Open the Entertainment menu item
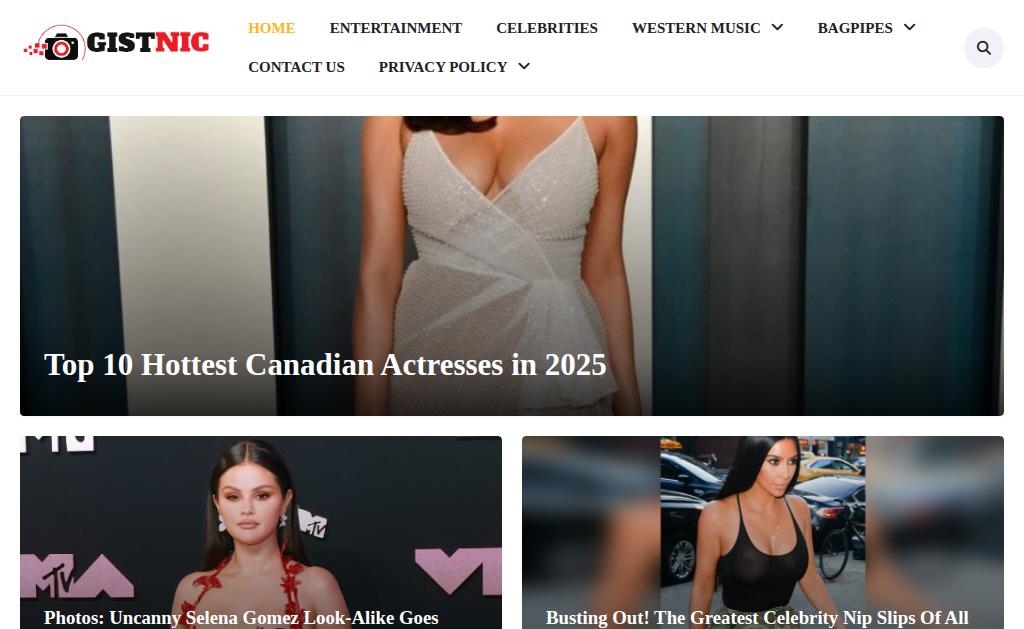 (396, 28)
